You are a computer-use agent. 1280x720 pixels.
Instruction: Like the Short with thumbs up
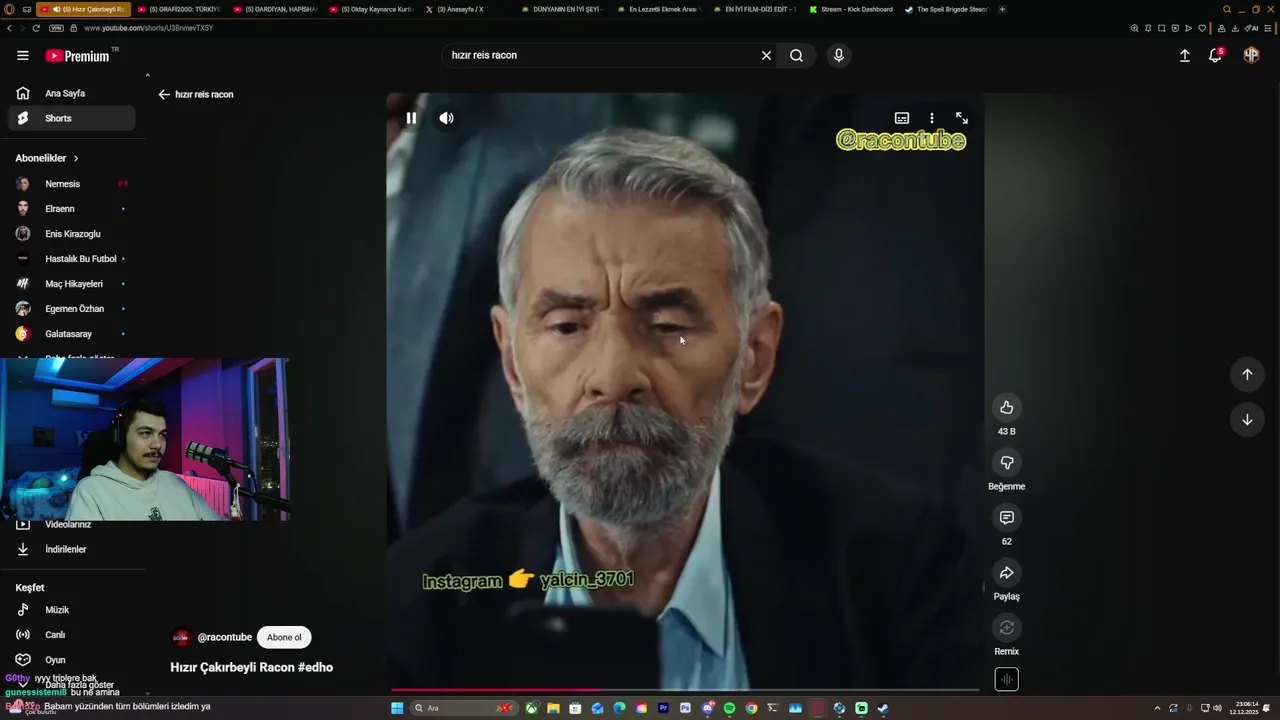tap(1007, 407)
